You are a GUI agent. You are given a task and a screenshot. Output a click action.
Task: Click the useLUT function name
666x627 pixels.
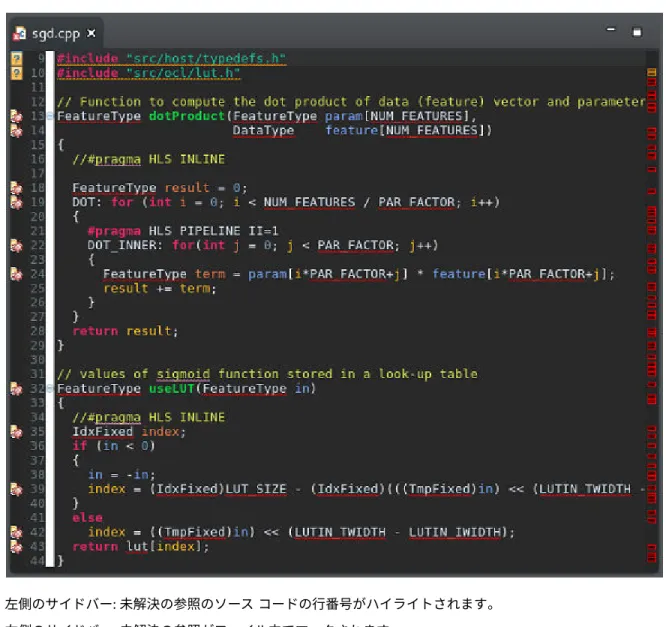tap(172, 388)
